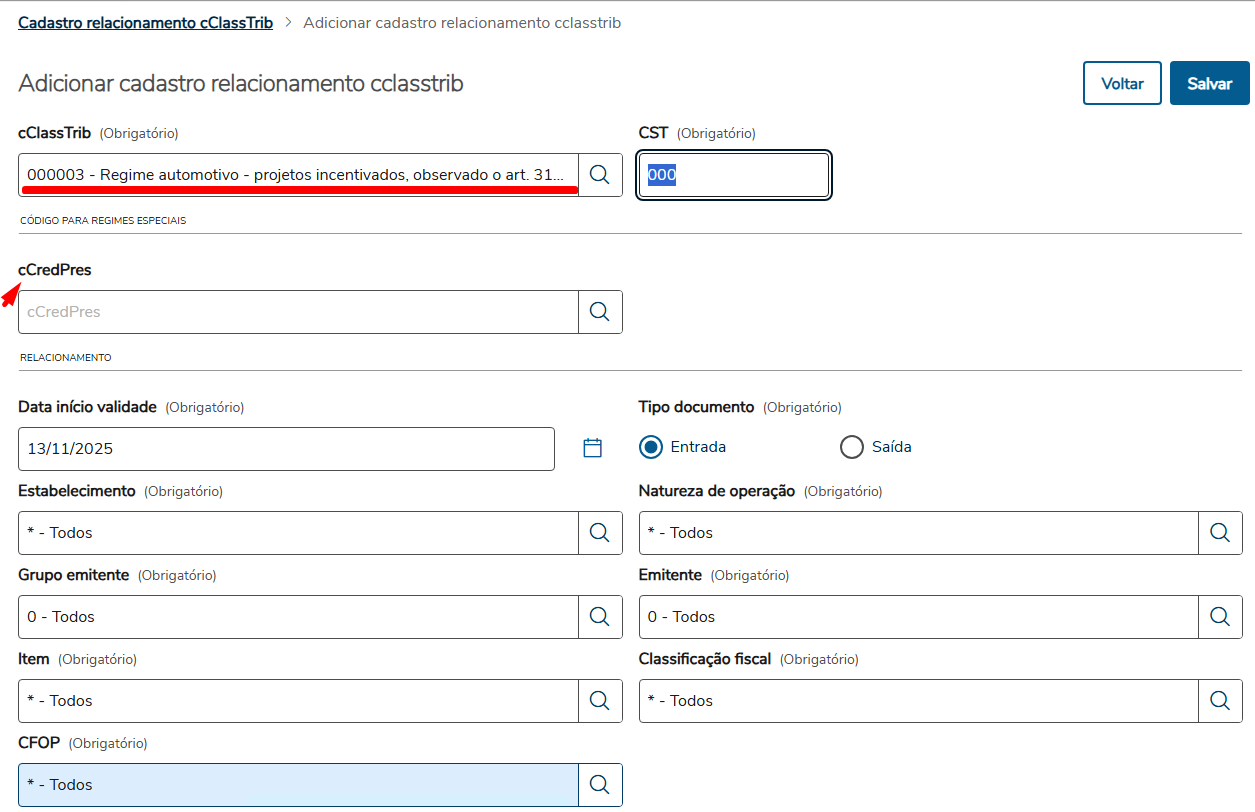Open the Emitente lookup search icon
The width and height of the screenshot is (1255, 812).
(x=1220, y=617)
